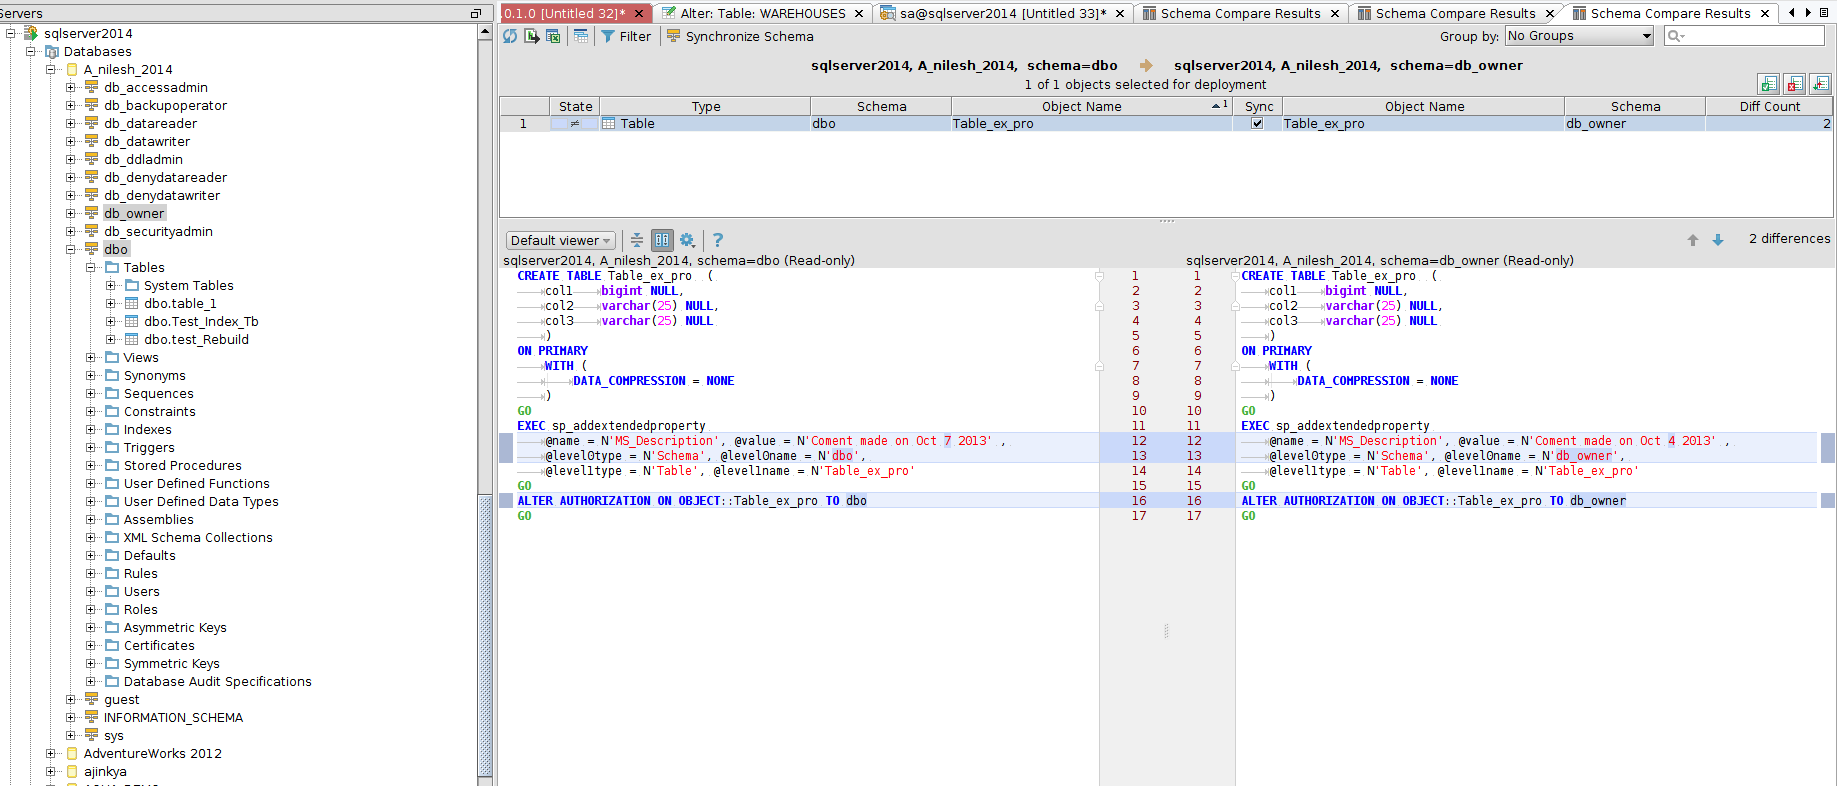
Task: Click the export to Excel icon
Action: [x=553, y=36]
